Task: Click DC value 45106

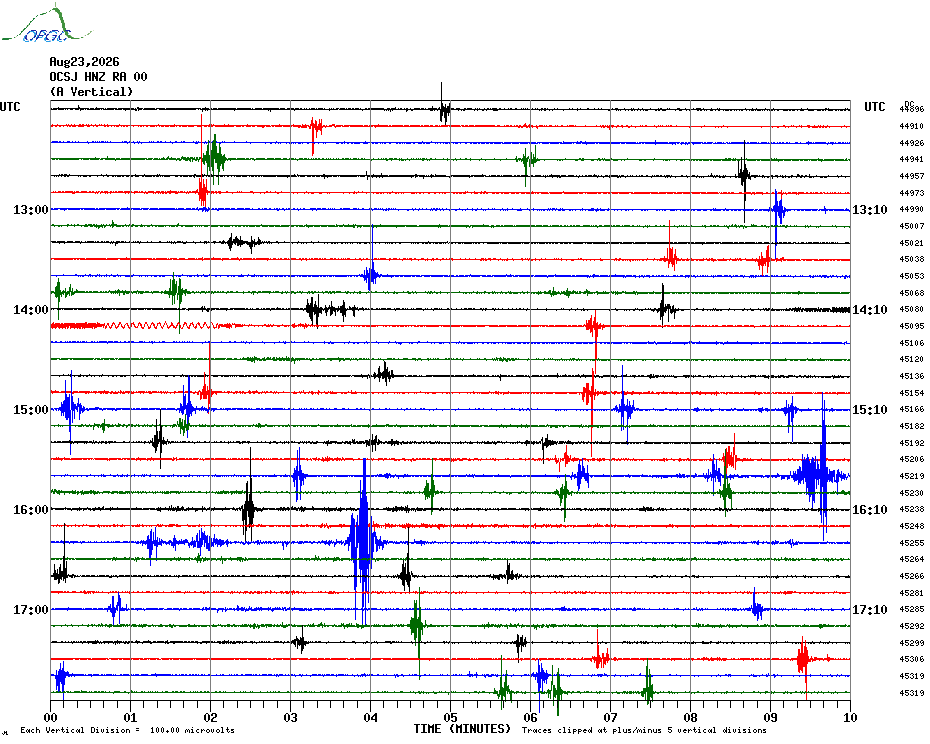Action: 912,343
